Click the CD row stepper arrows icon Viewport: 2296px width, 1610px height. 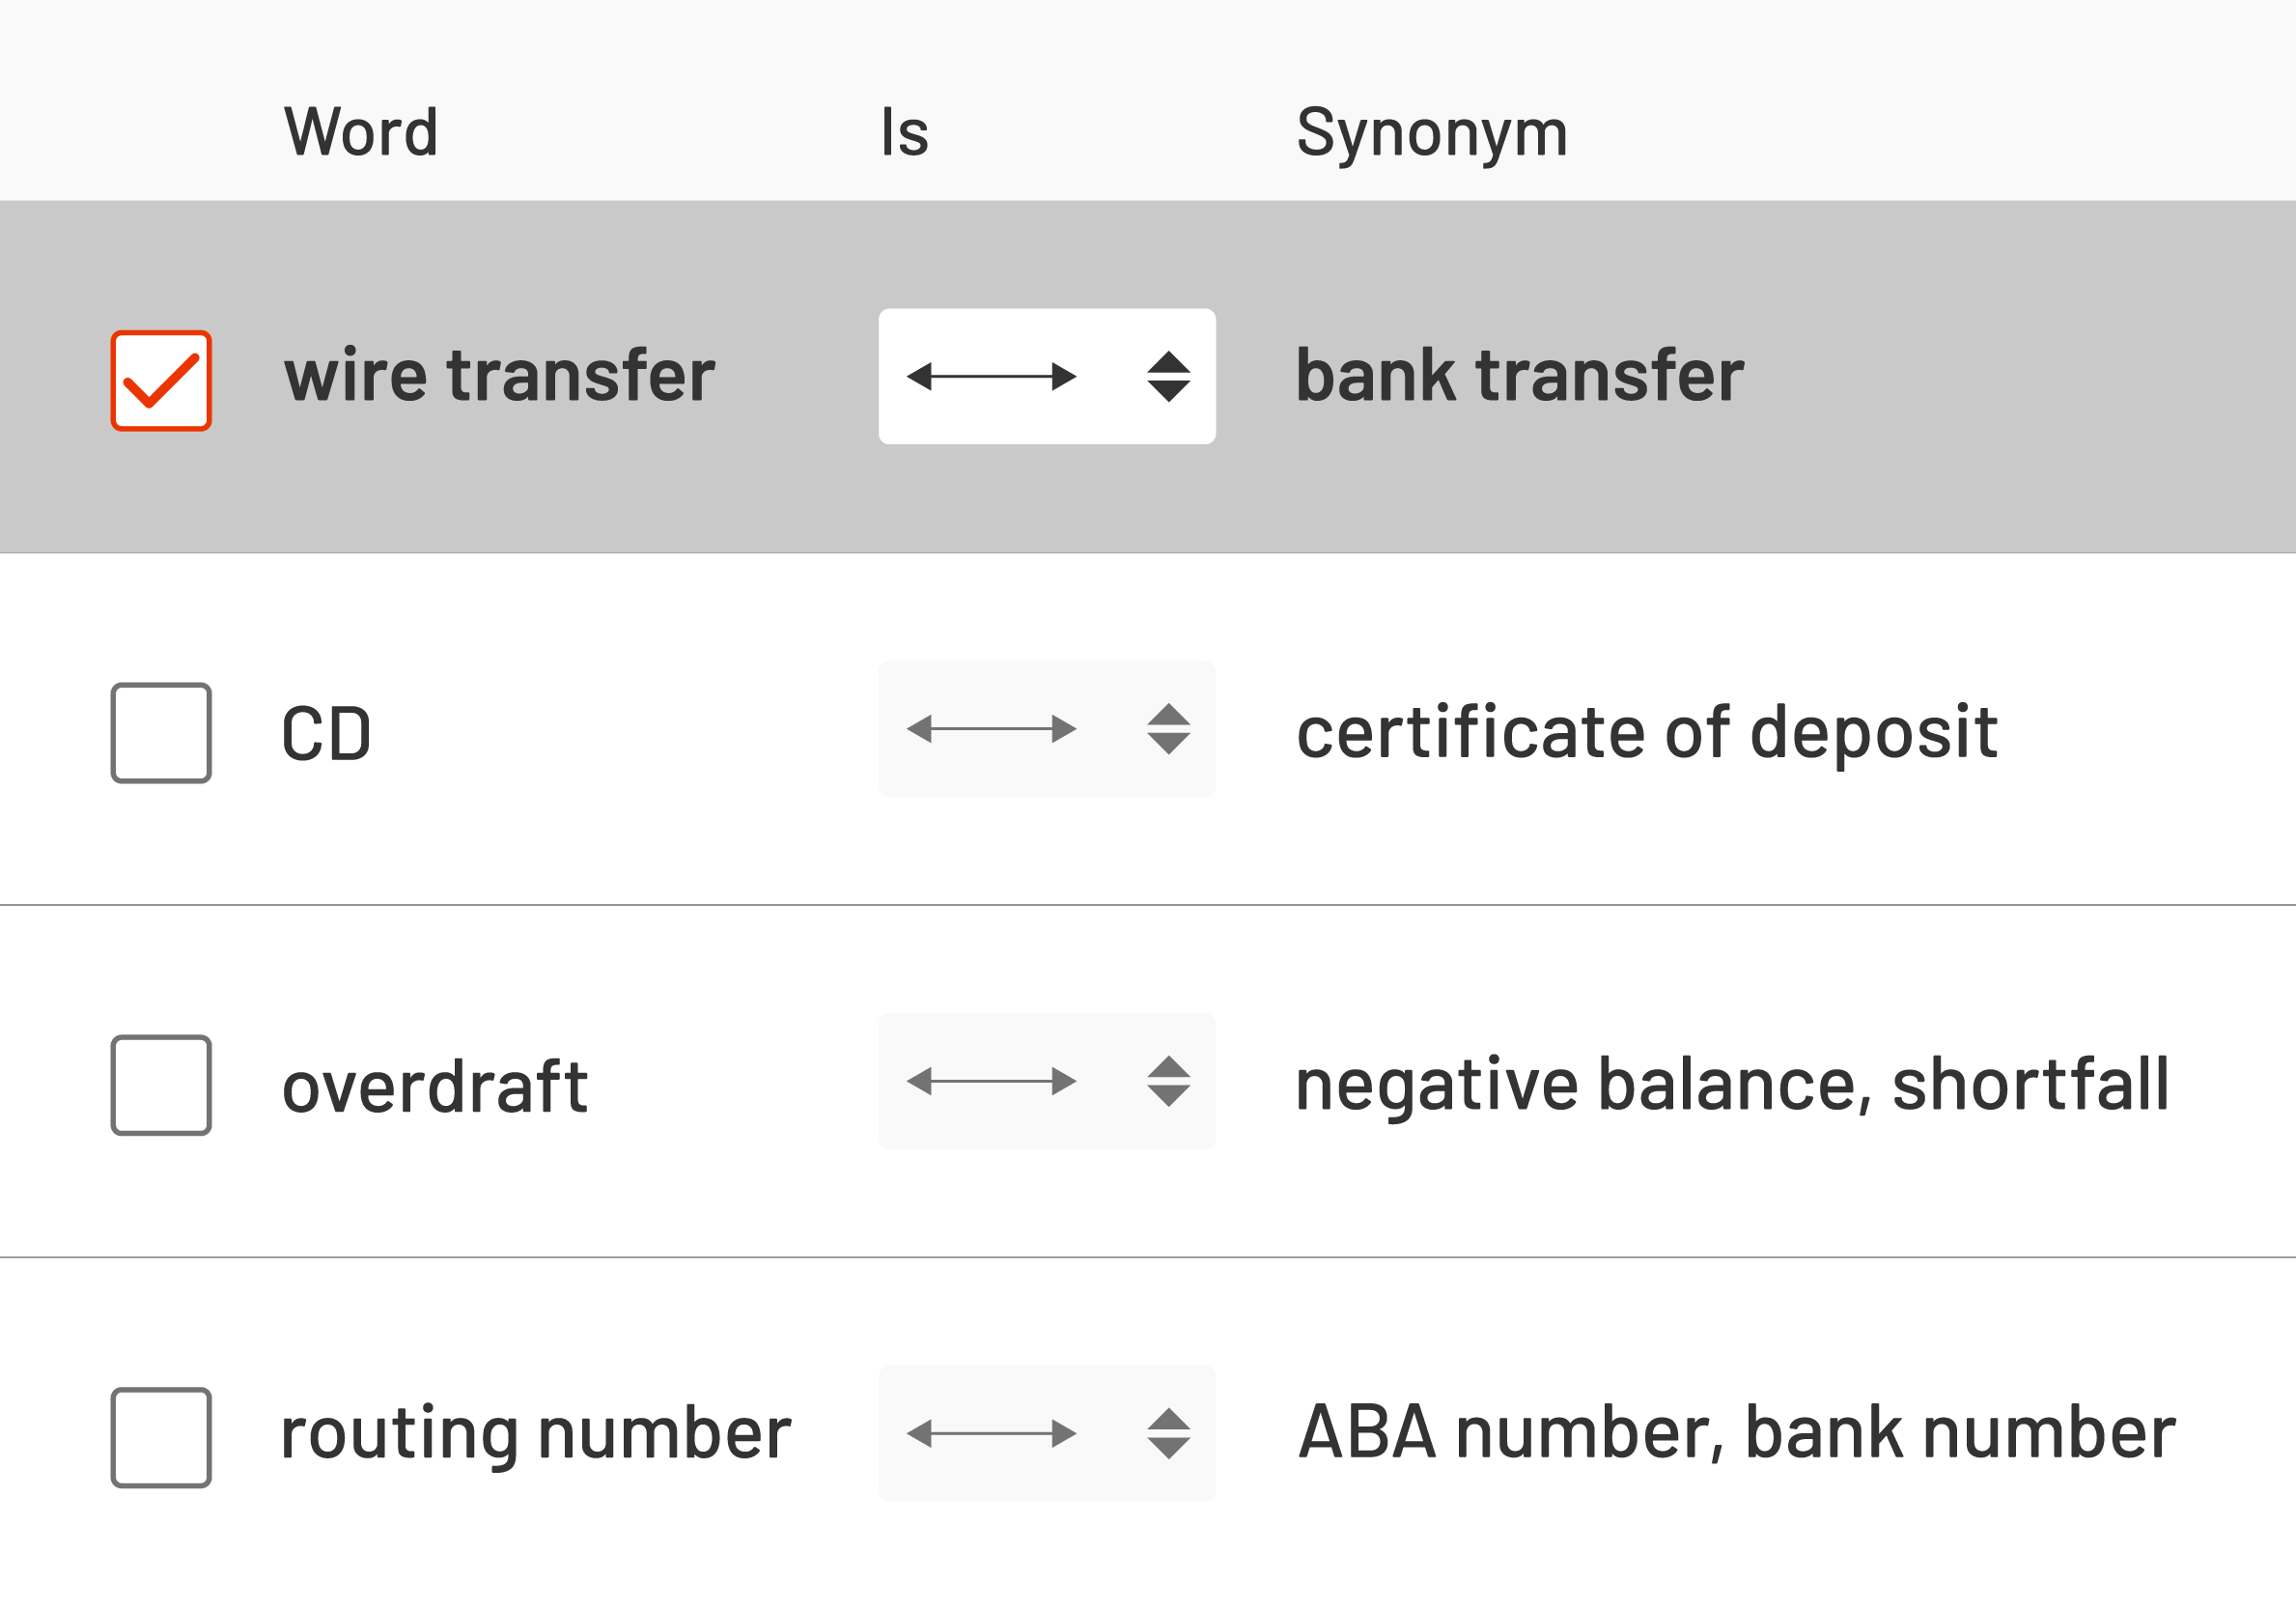(x=1168, y=729)
